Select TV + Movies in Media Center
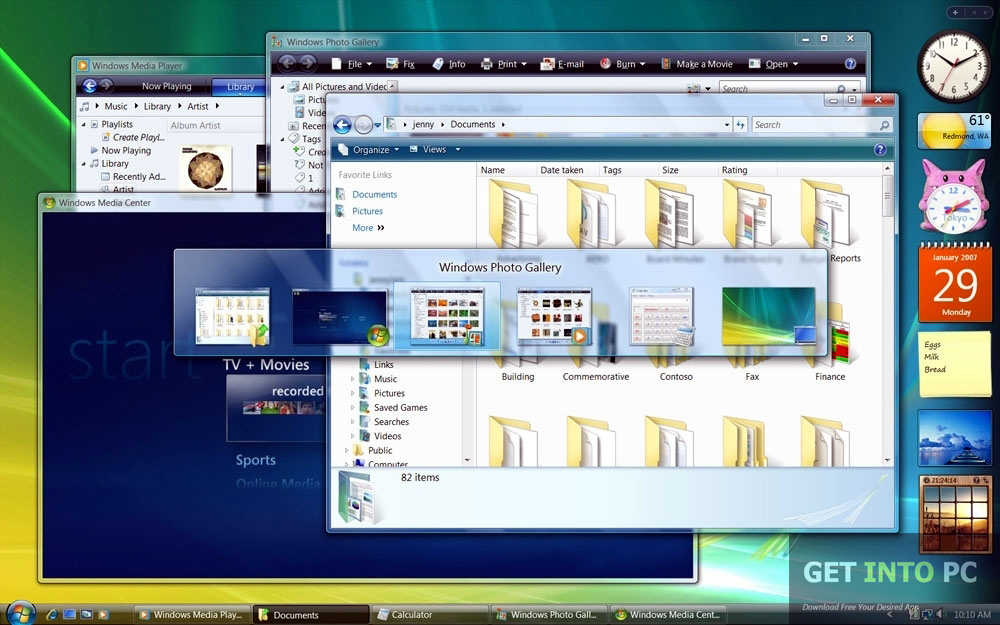 [x=269, y=364]
